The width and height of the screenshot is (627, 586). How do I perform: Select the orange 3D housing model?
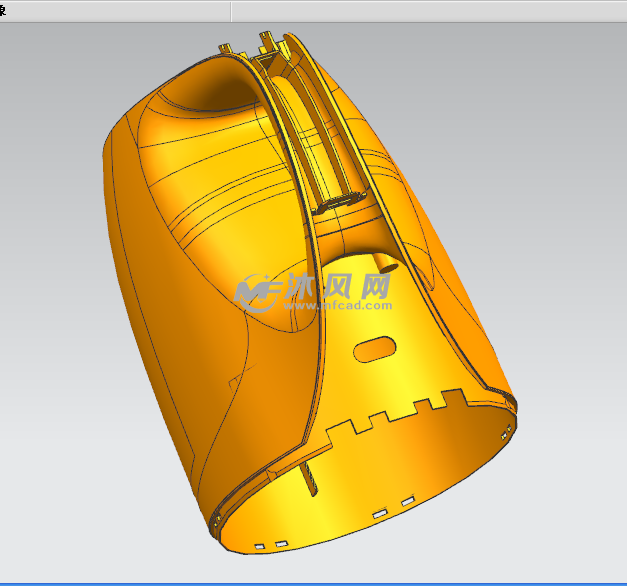click(x=310, y=292)
